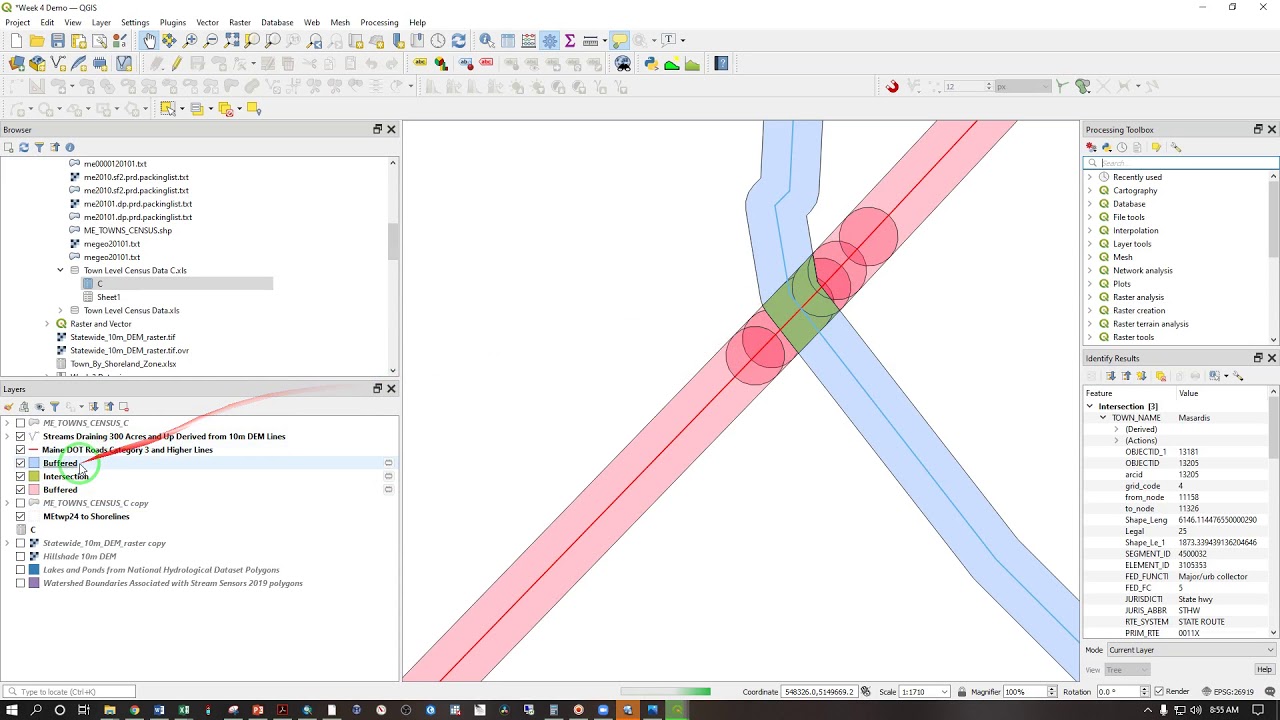Refresh the map canvas
This screenshot has width=1280, height=720.
tap(458, 41)
